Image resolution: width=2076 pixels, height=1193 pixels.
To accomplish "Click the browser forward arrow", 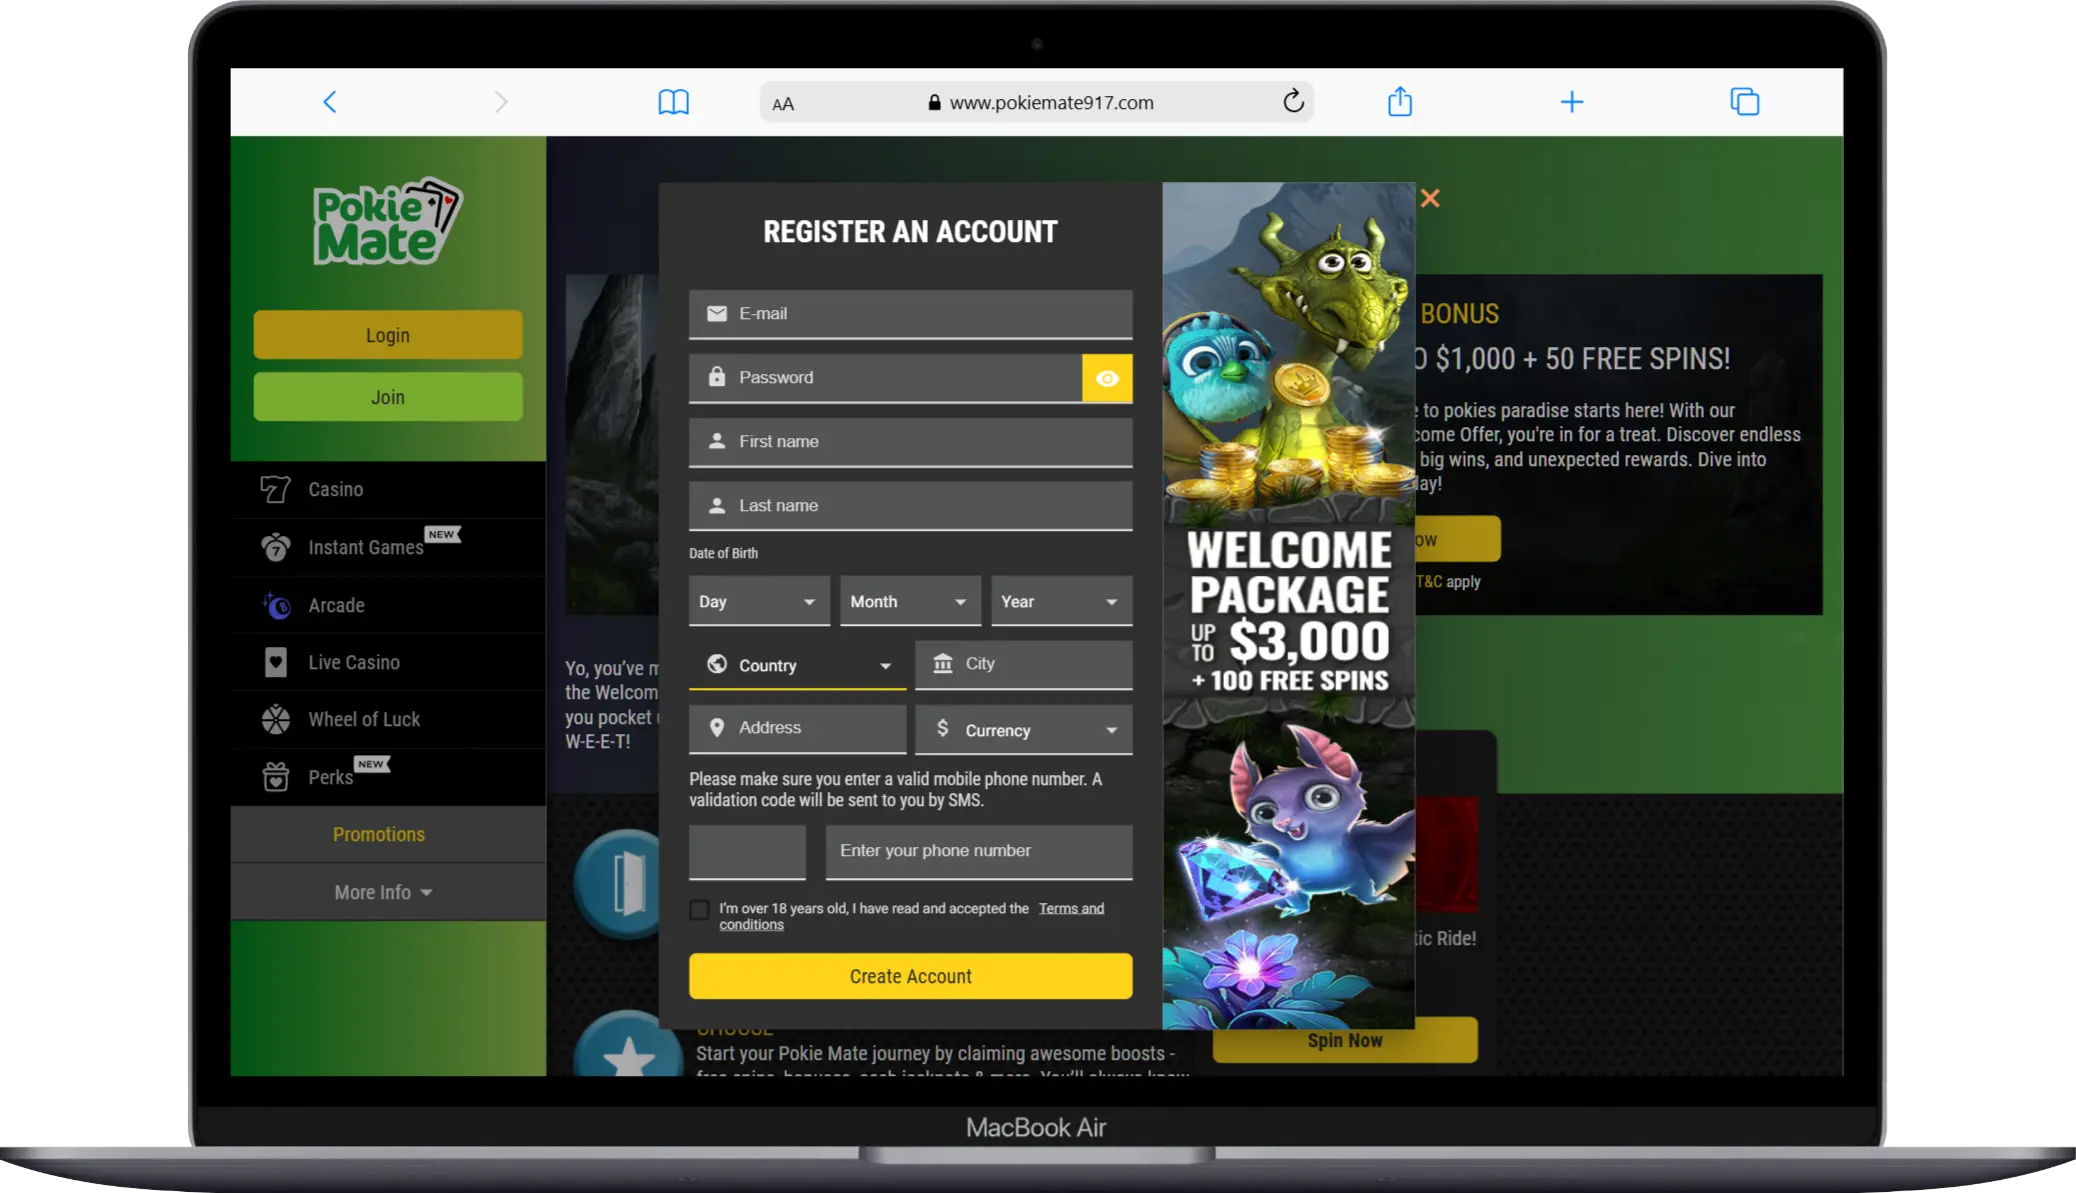I will (x=501, y=102).
